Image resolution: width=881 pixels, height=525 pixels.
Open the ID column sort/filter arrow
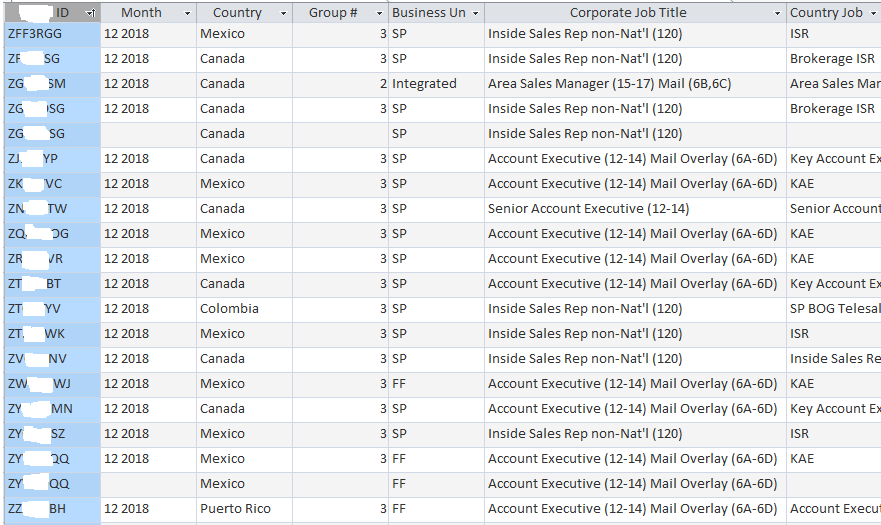pyautogui.click(x=90, y=13)
